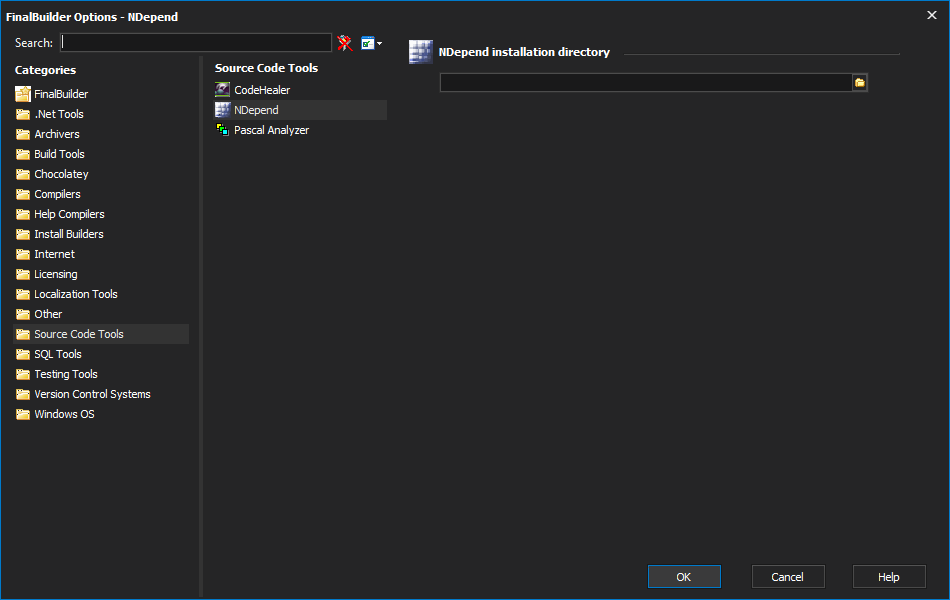Viewport: 950px width, 600px height.
Task: Click the Chocolatey folder icon
Action: pyautogui.click(x=23, y=174)
